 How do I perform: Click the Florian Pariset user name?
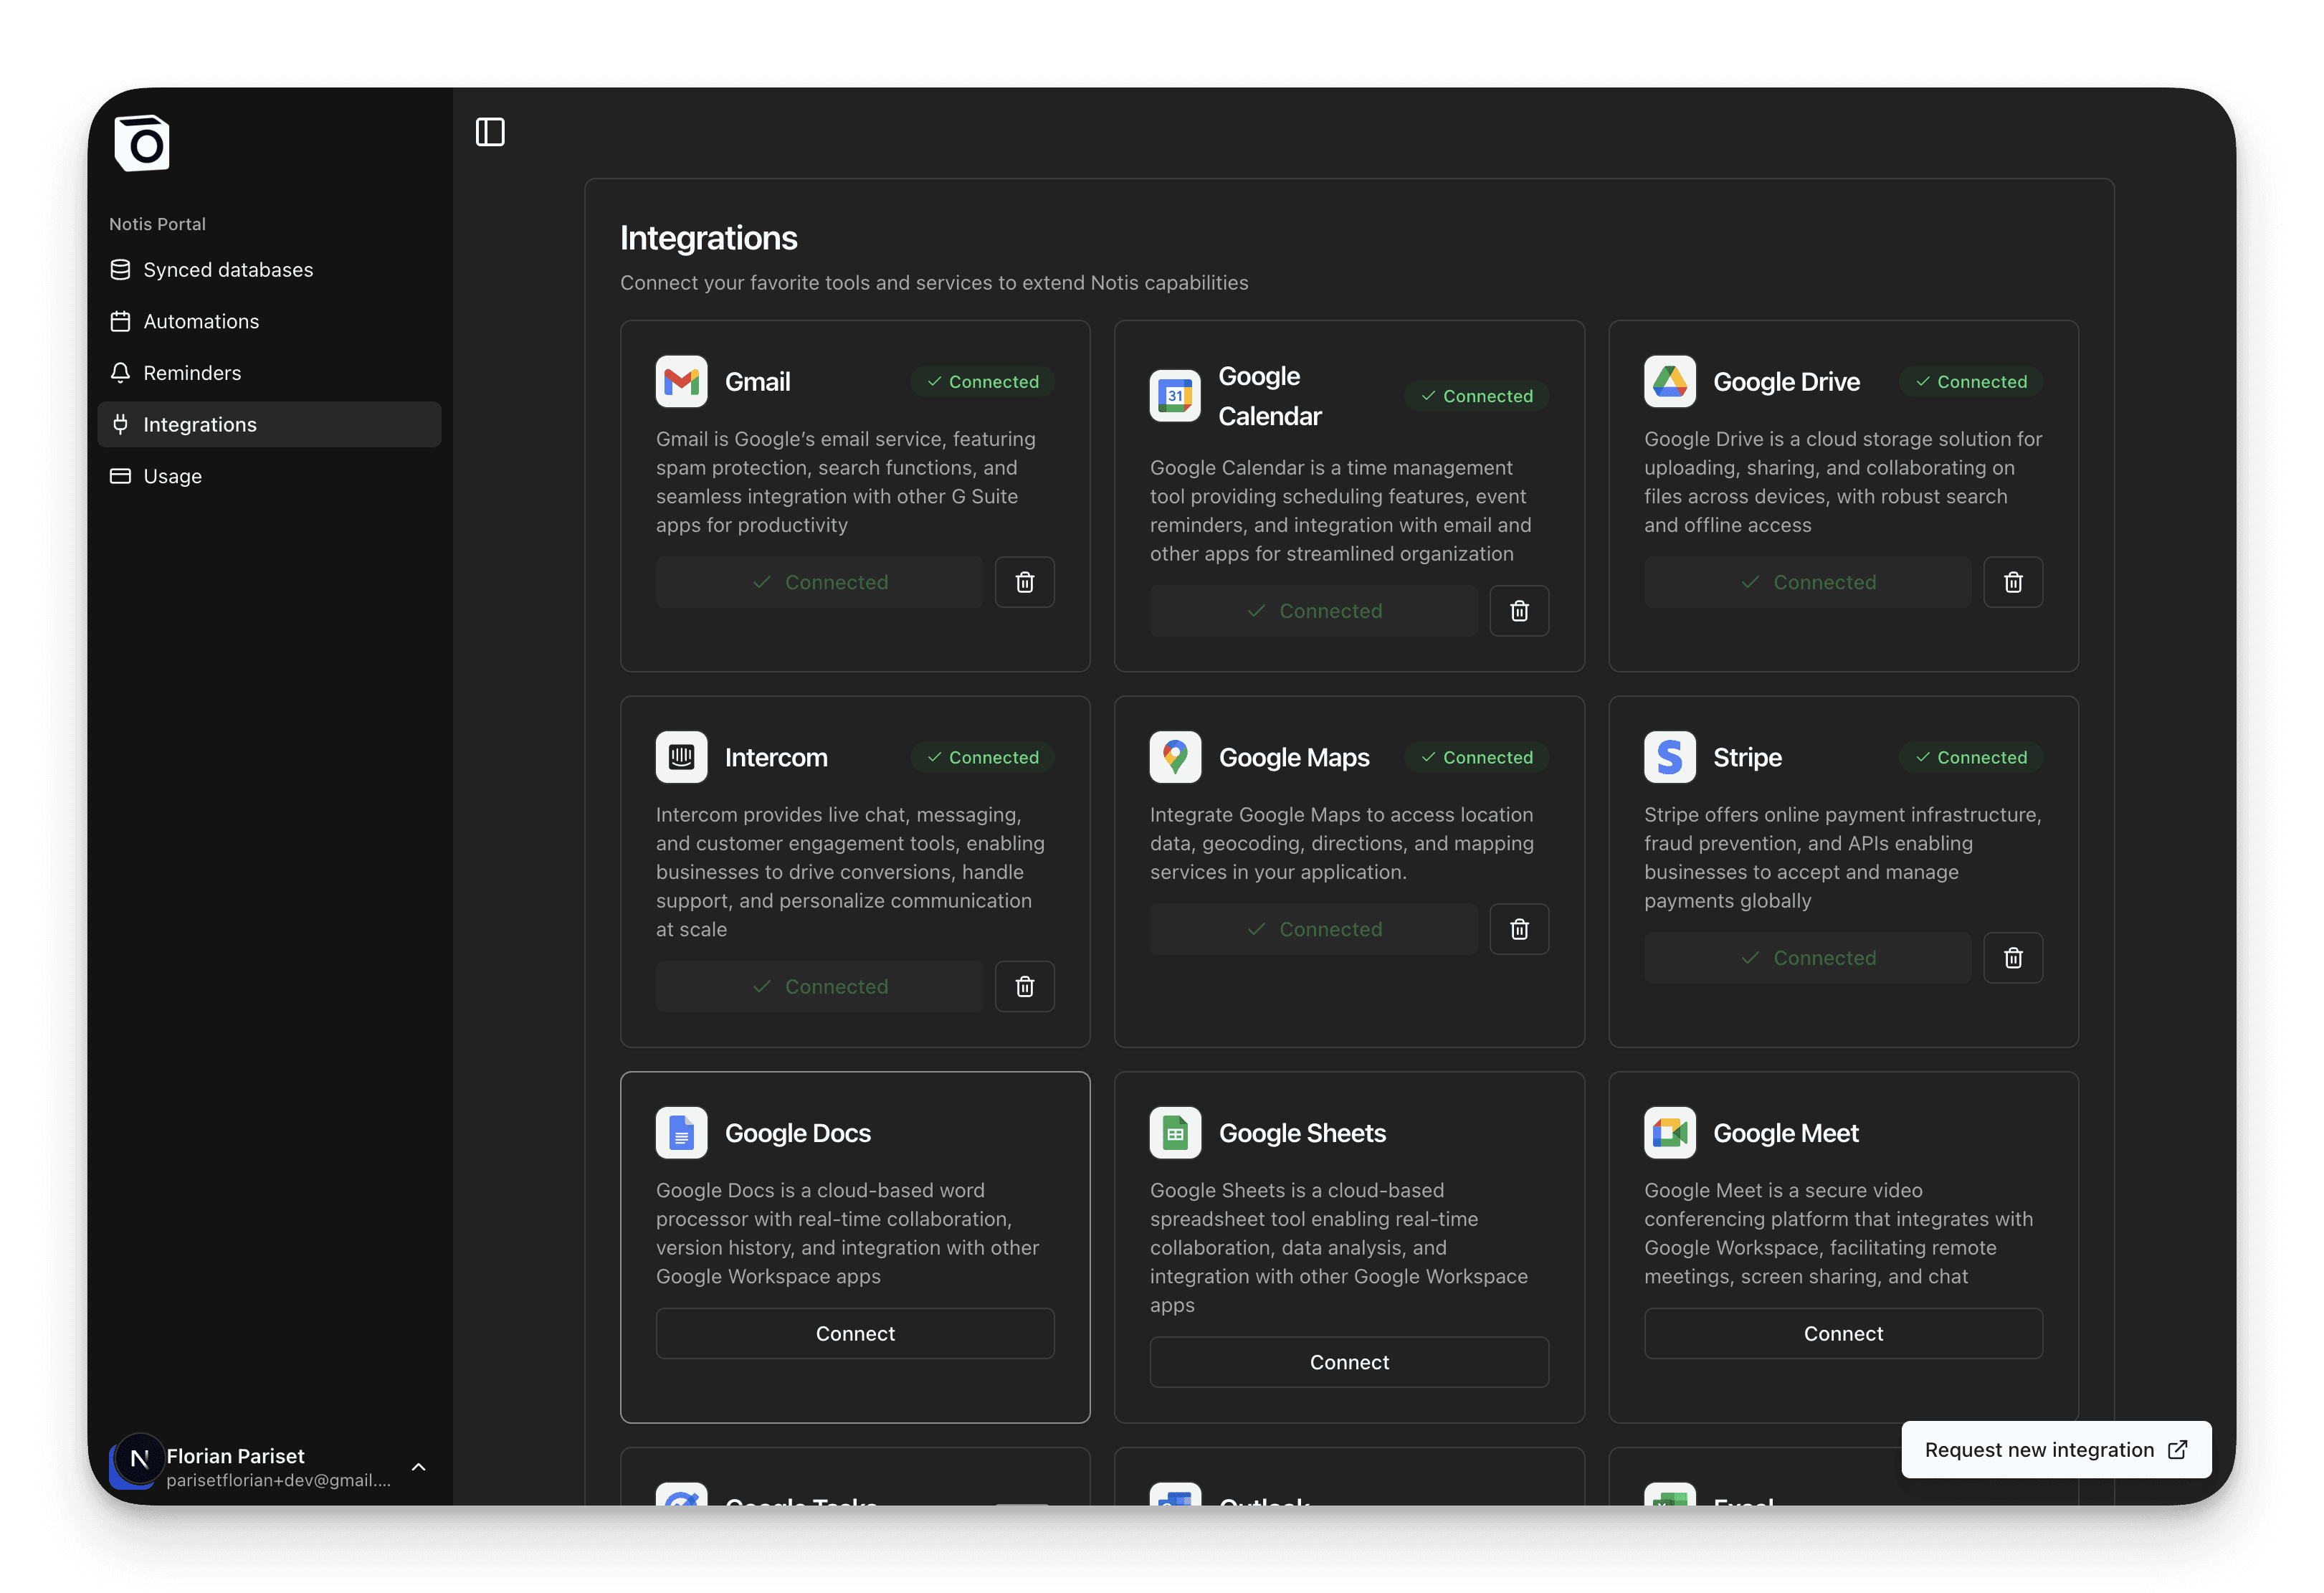(x=235, y=1456)
